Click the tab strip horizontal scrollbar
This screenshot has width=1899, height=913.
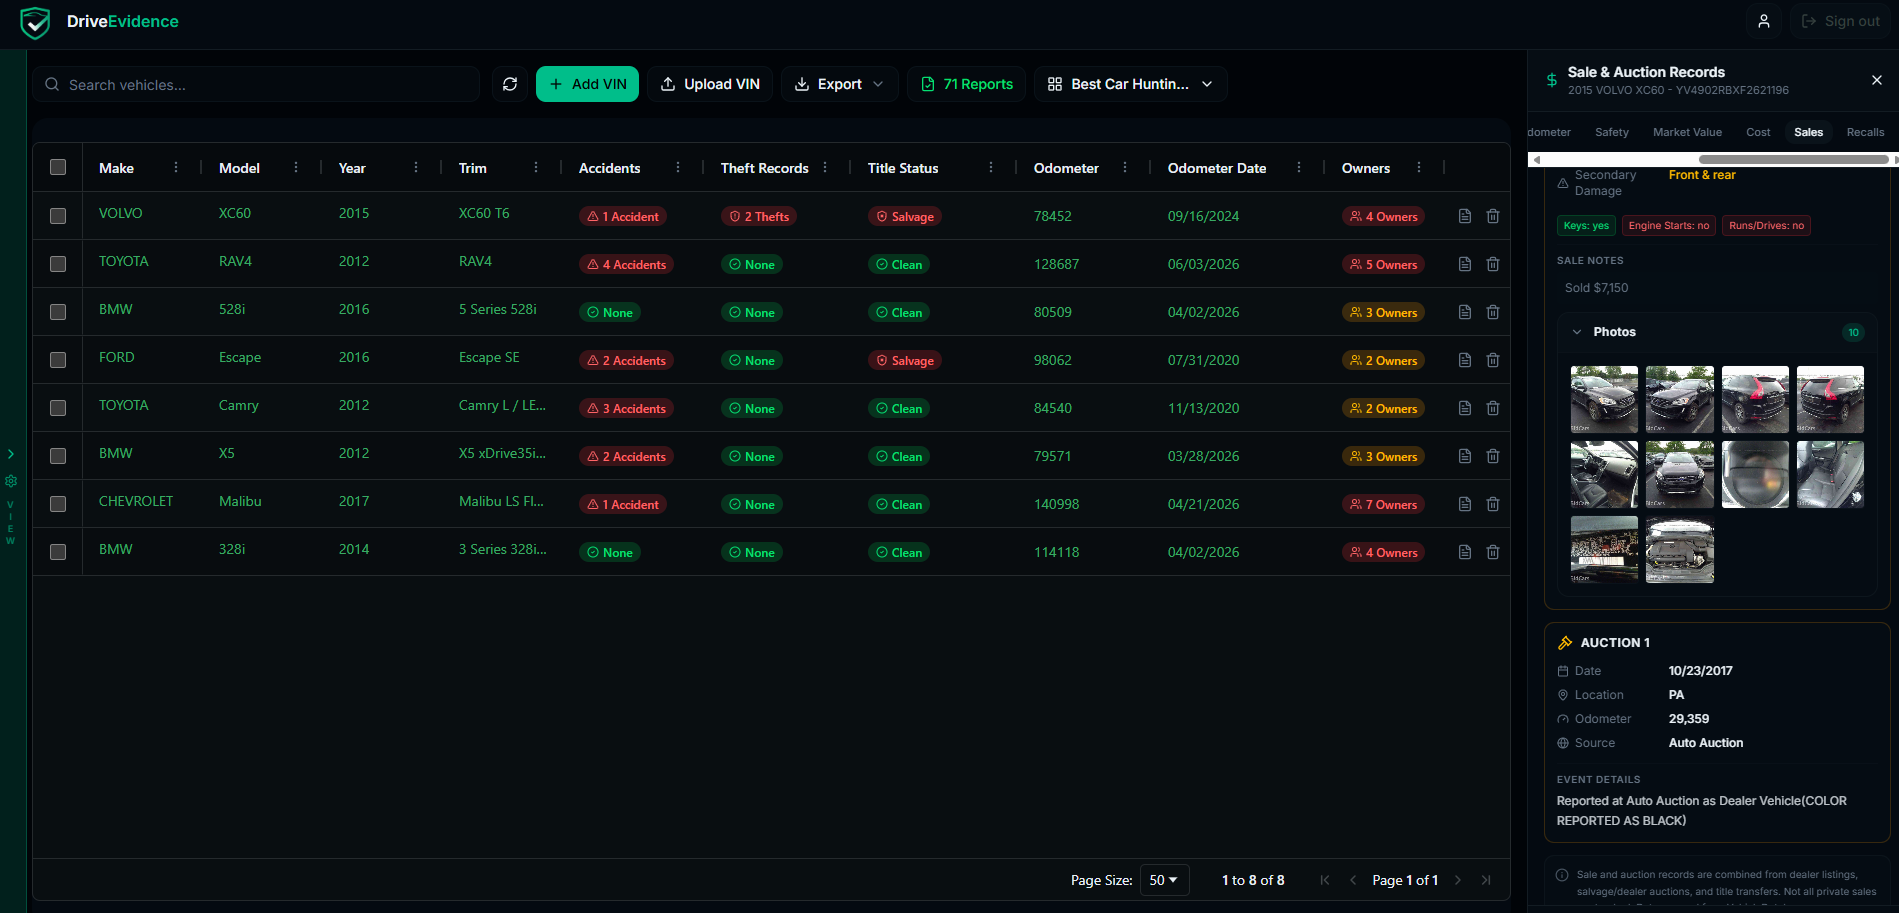click(x=1792, y=159)
